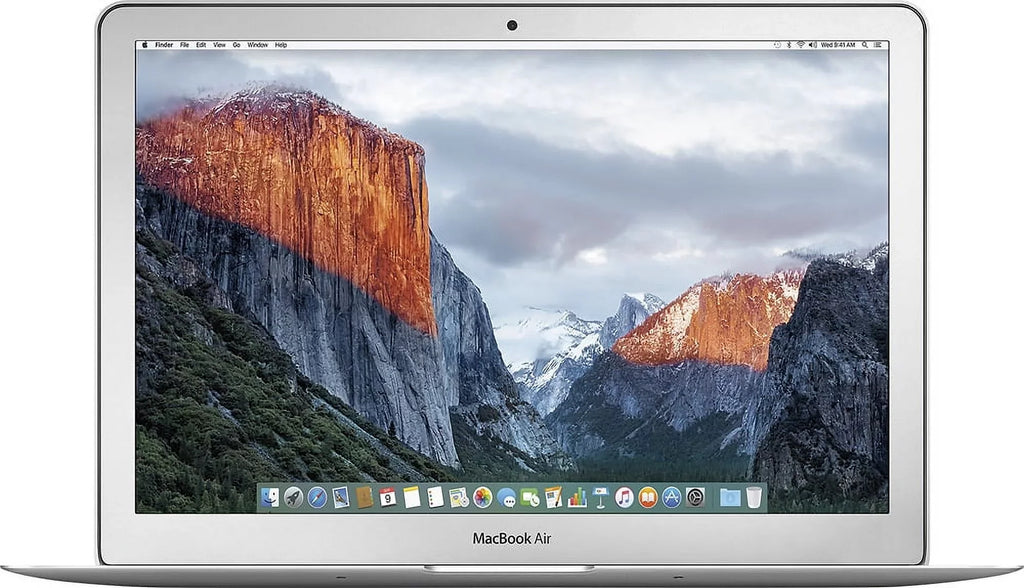Open the Apple menu

(x=145, y=45)
